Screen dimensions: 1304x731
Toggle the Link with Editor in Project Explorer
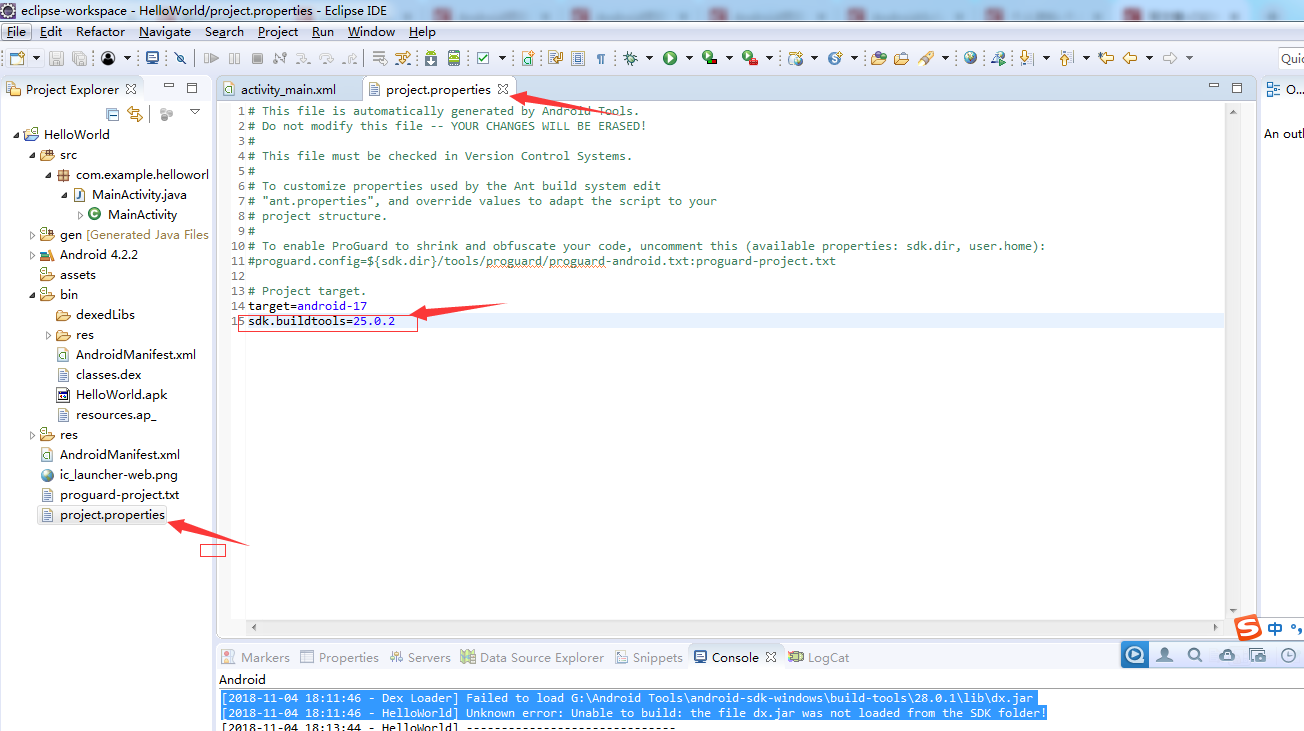click(136, 113)
